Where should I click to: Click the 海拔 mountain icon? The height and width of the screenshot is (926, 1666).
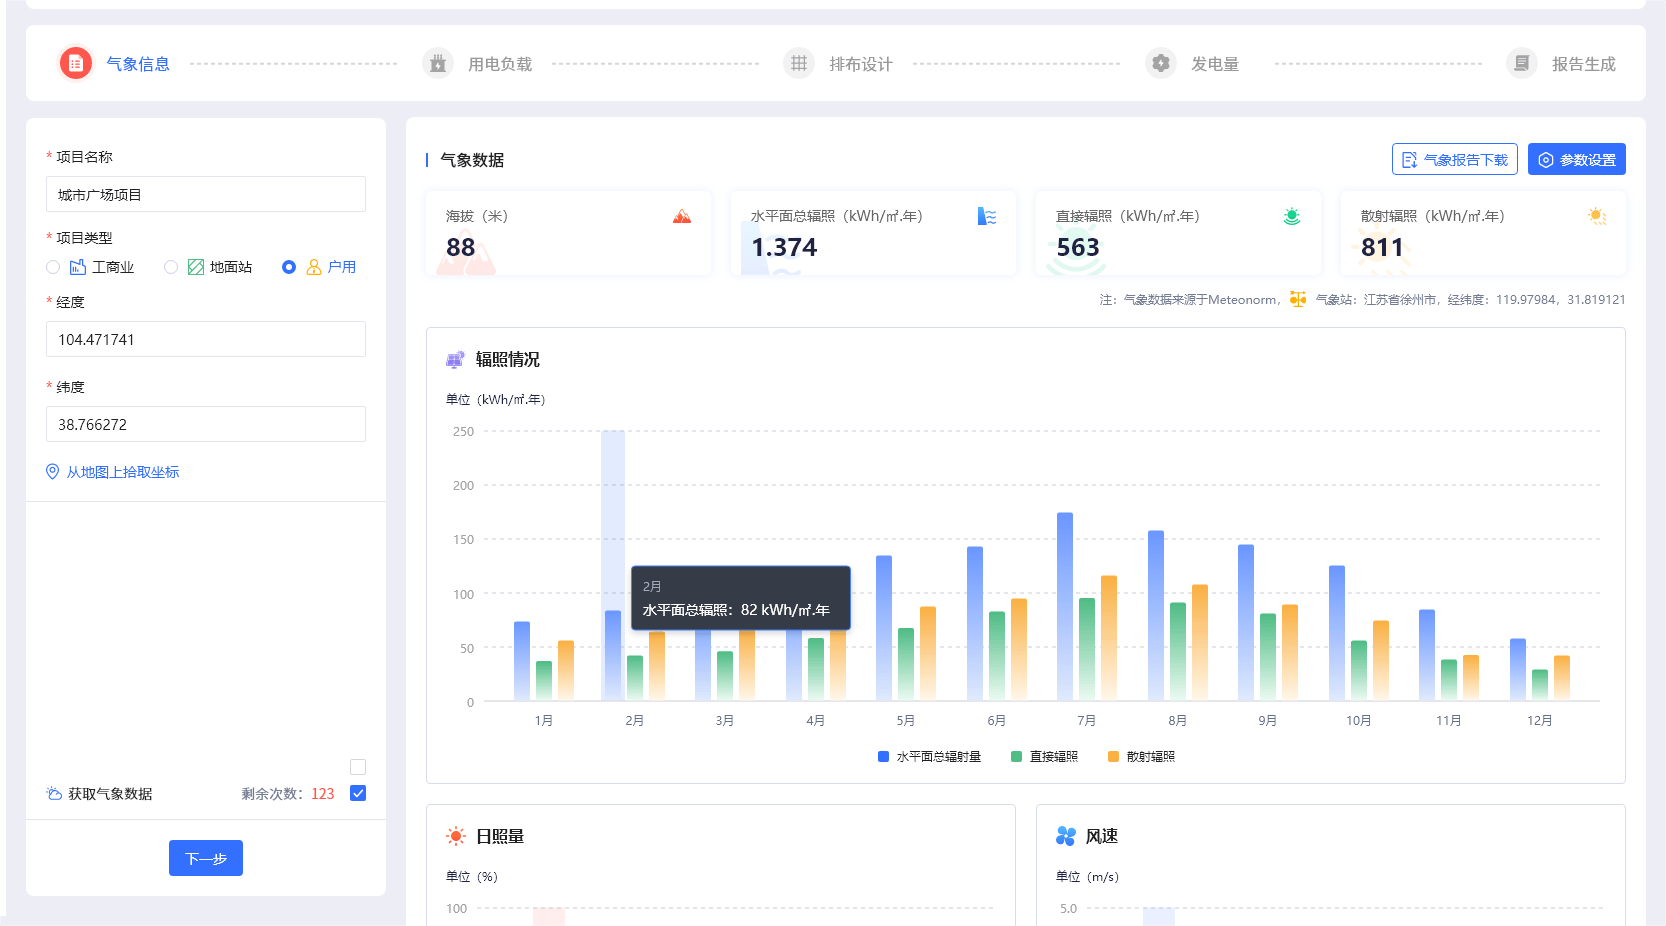coord(682,216)
